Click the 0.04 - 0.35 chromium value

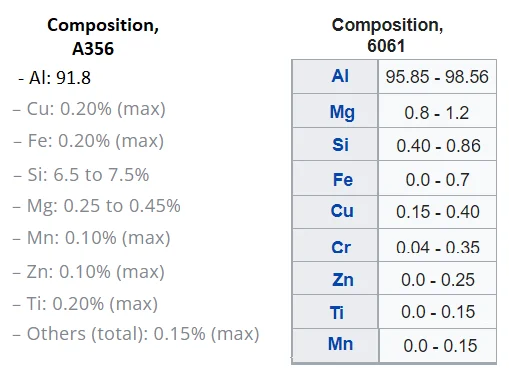click(437, 247)
